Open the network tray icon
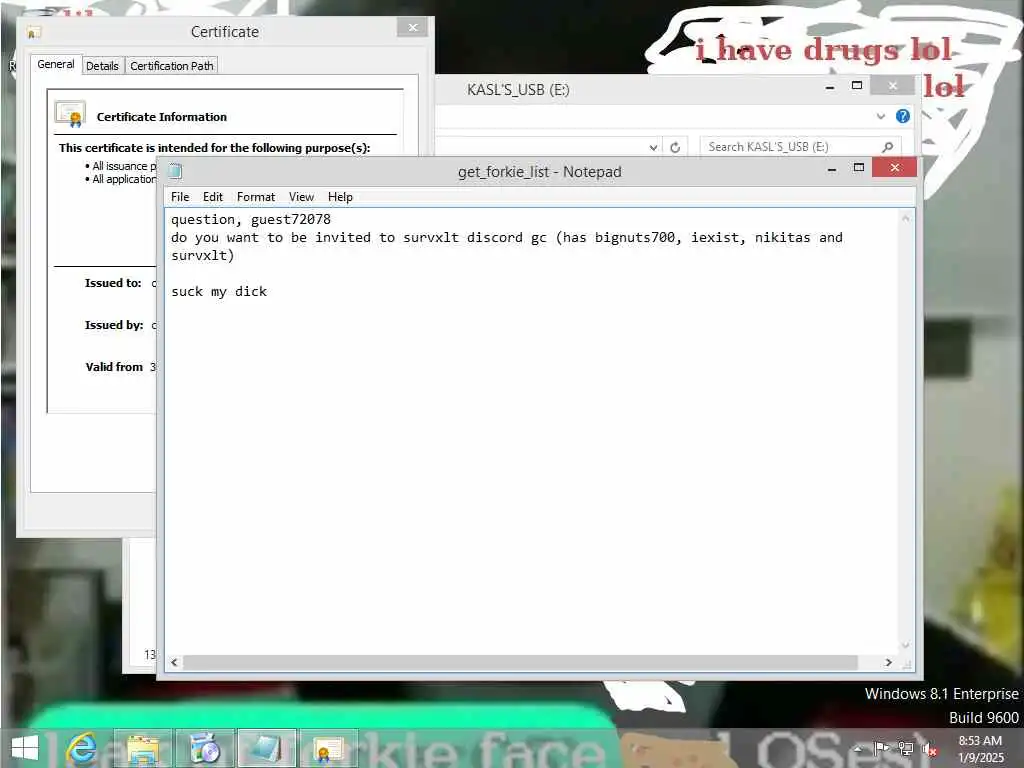Image resolution: width=1024 pixels, height=768 pixels. pyautogui.click(x=905, y=748)
